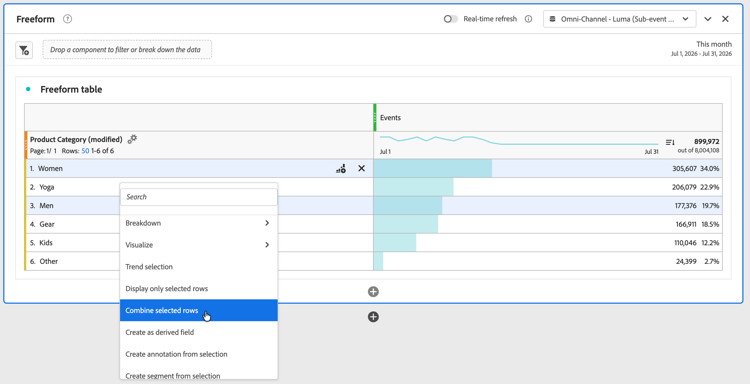The height and width of the screenshot is (384, 750).
Task: Open the This month date range
Action: (x=701, y=49)
